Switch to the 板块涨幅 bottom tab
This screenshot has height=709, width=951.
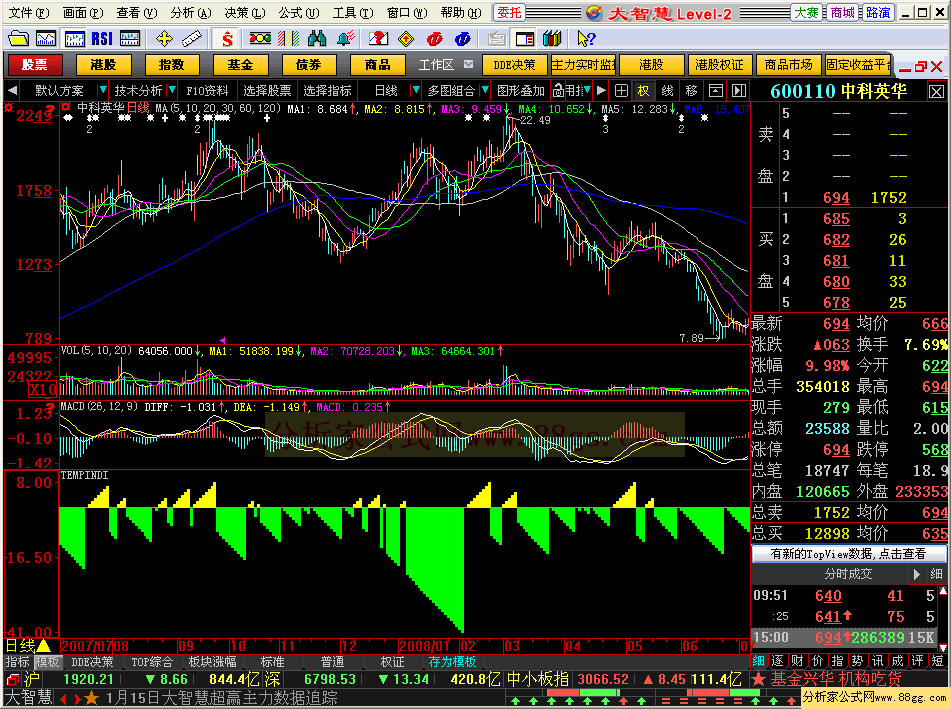coord(212,662)
